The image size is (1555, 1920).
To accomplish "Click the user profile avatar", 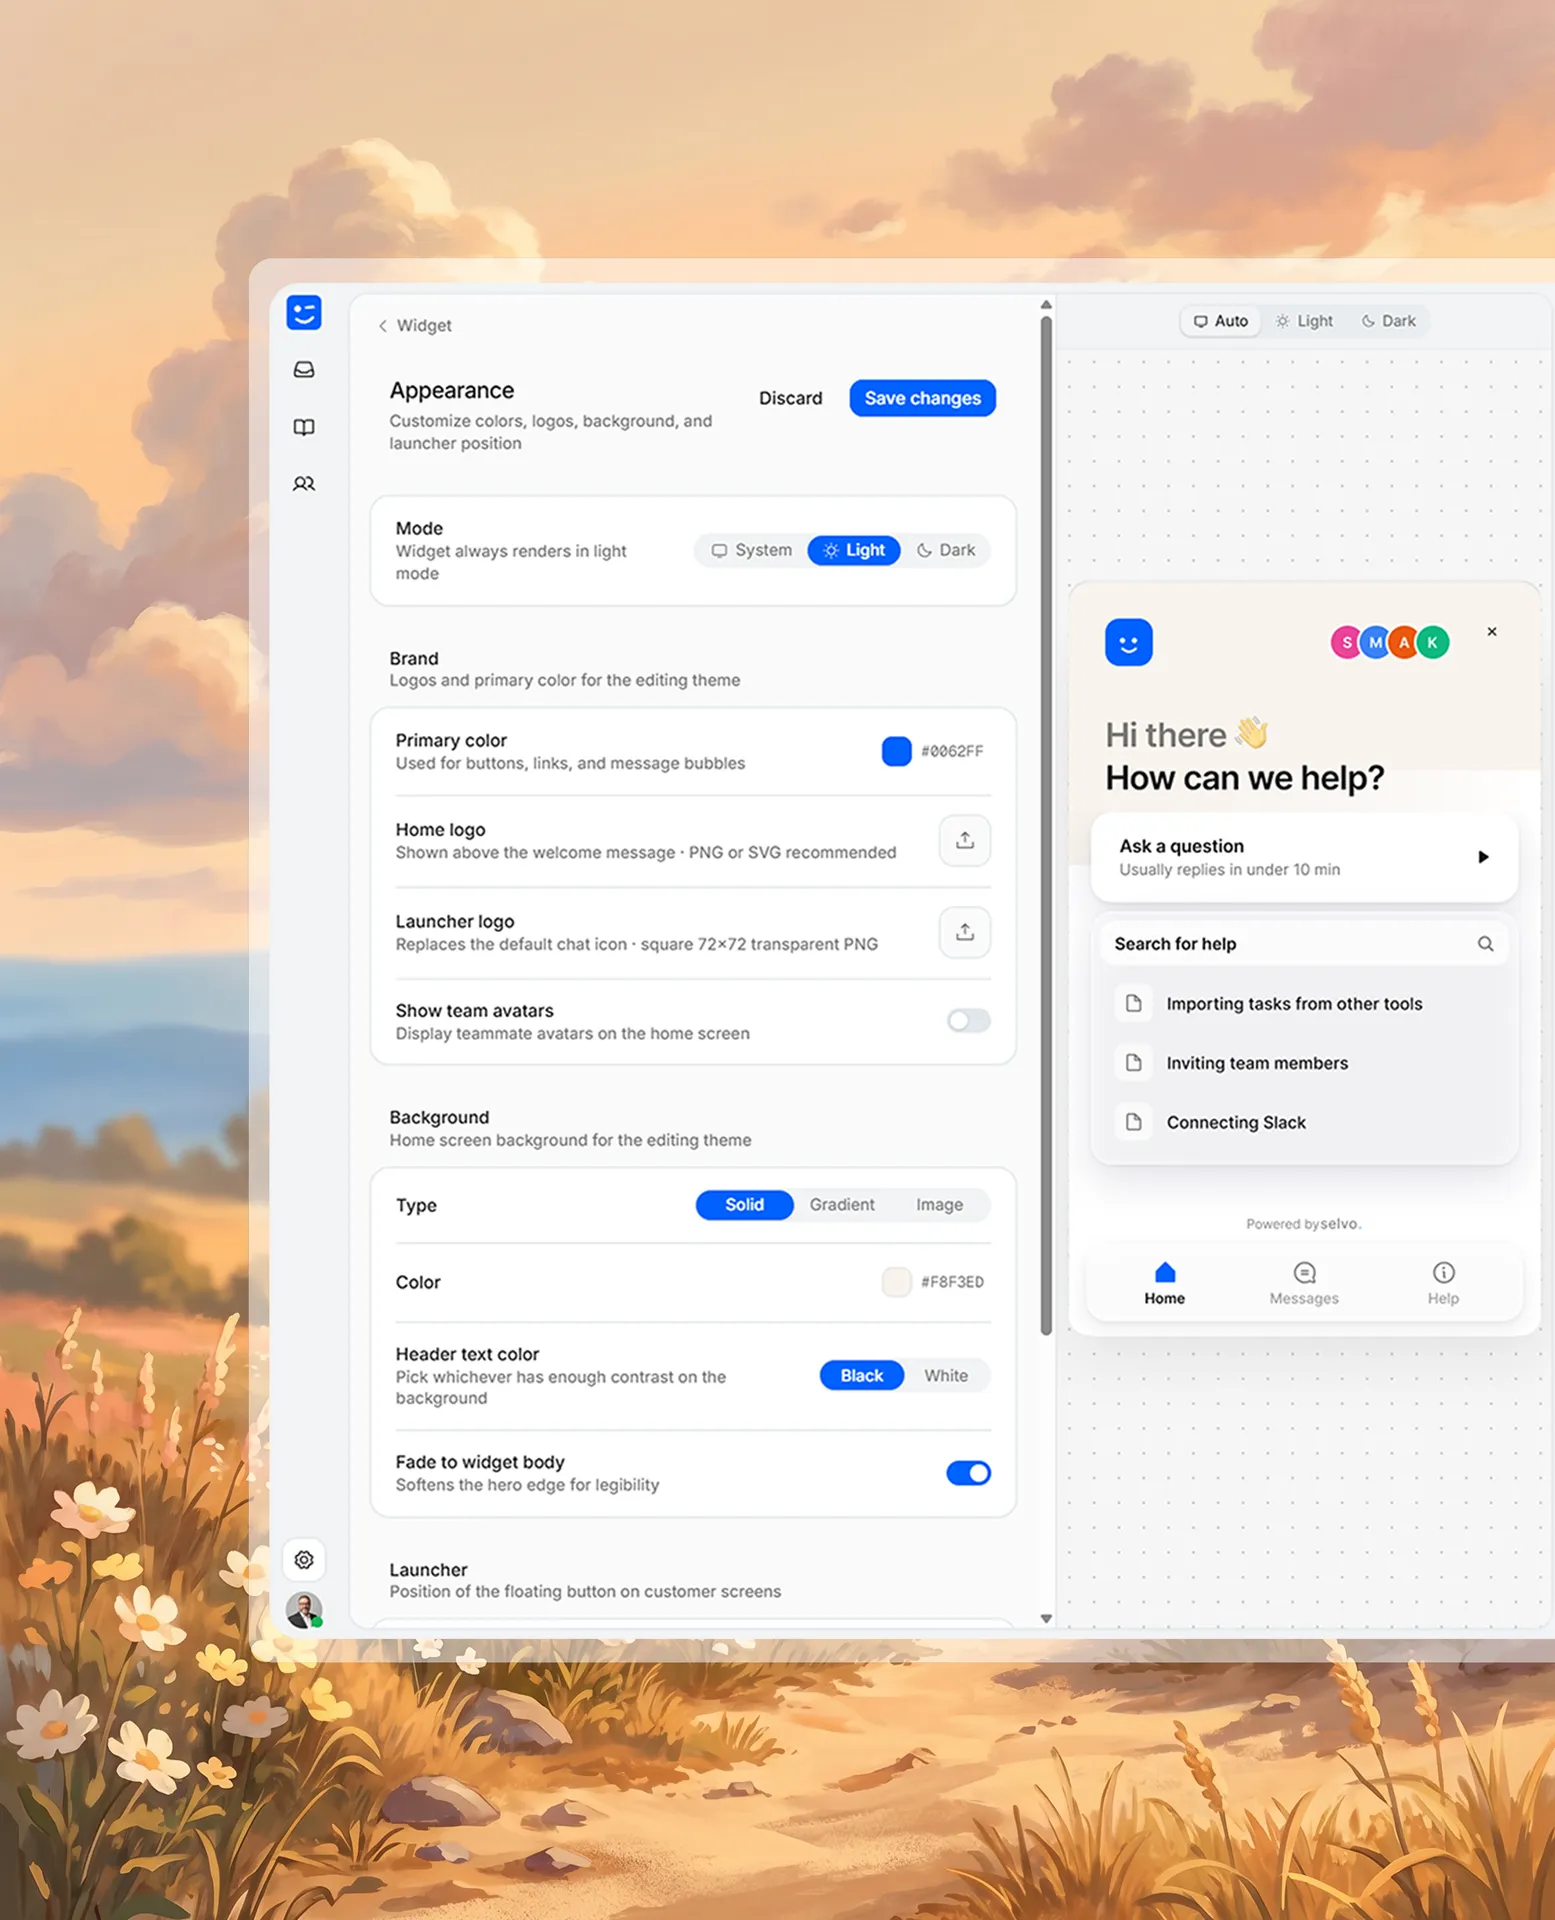I will click(304, 1610).
